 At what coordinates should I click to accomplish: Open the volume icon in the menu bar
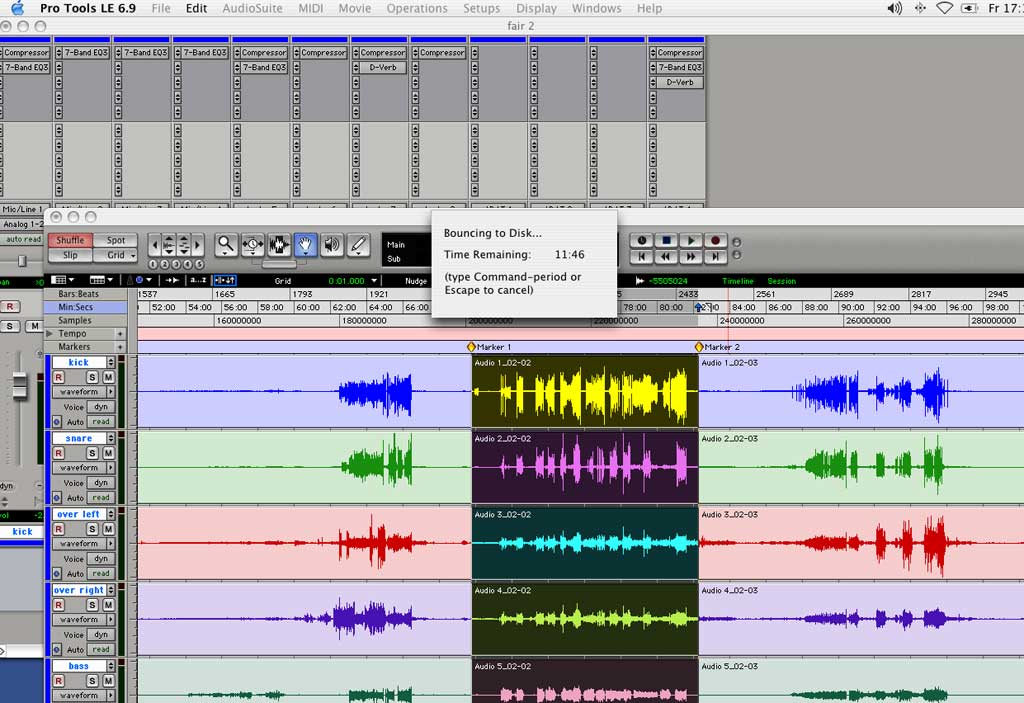[x=894, y=8]
